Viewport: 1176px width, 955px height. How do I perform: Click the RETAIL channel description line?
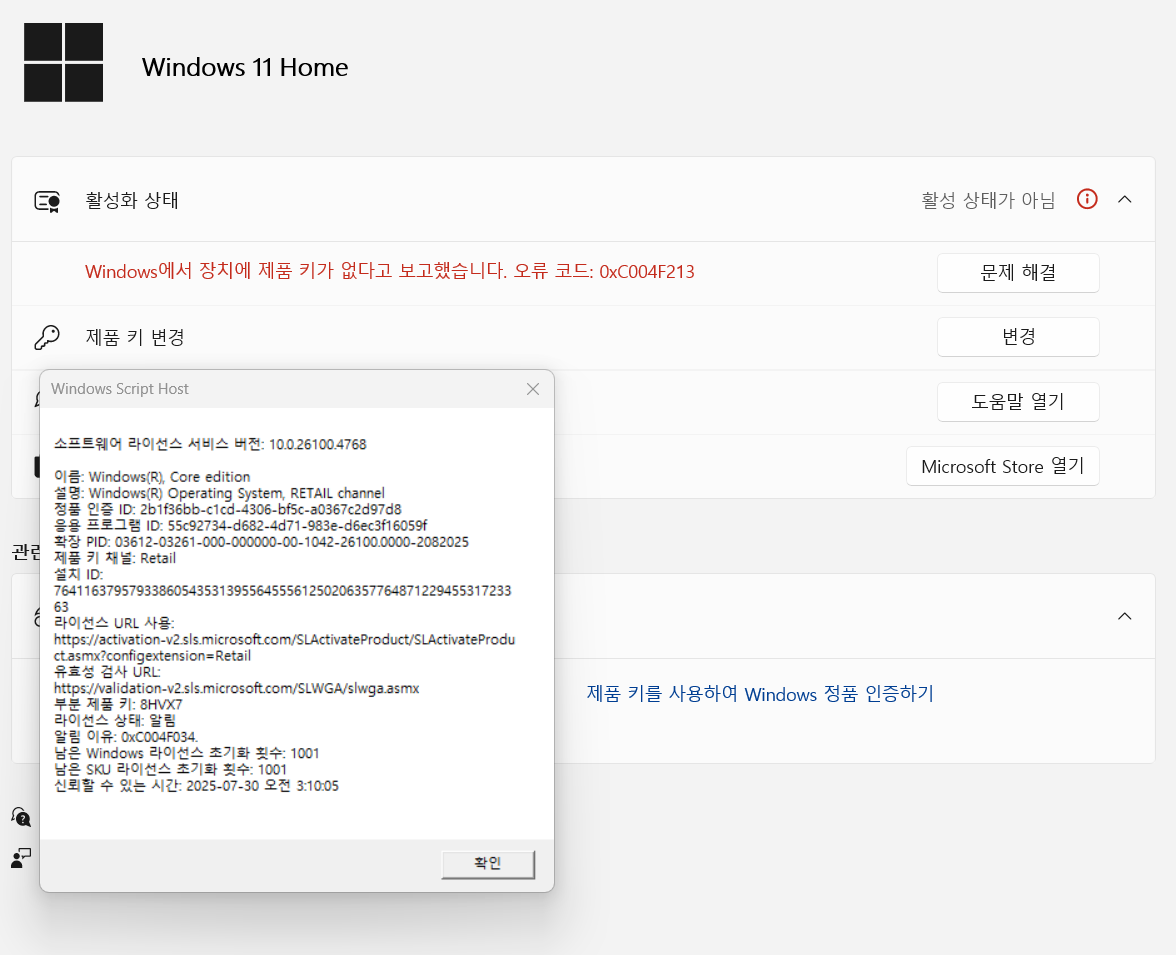(x=219, y=493)
